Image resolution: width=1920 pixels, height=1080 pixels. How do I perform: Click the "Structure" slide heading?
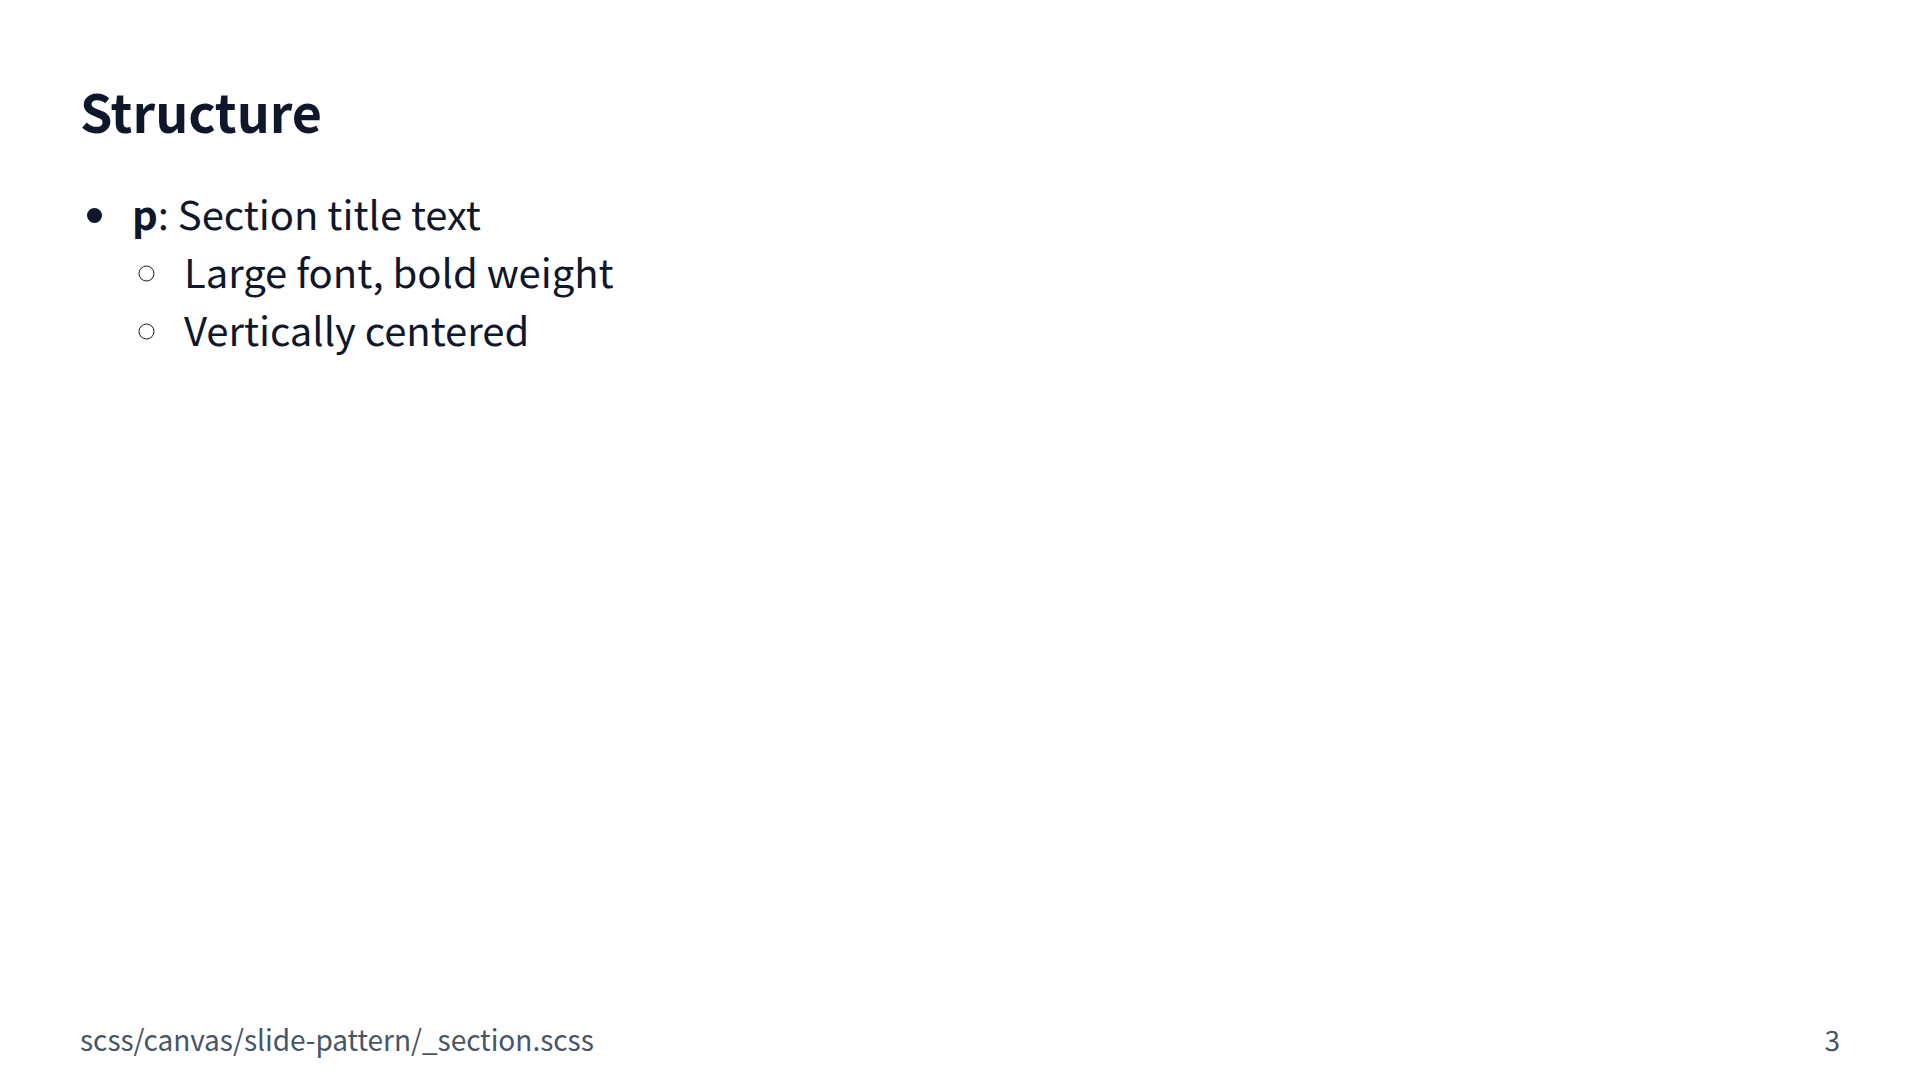(200, 114)
